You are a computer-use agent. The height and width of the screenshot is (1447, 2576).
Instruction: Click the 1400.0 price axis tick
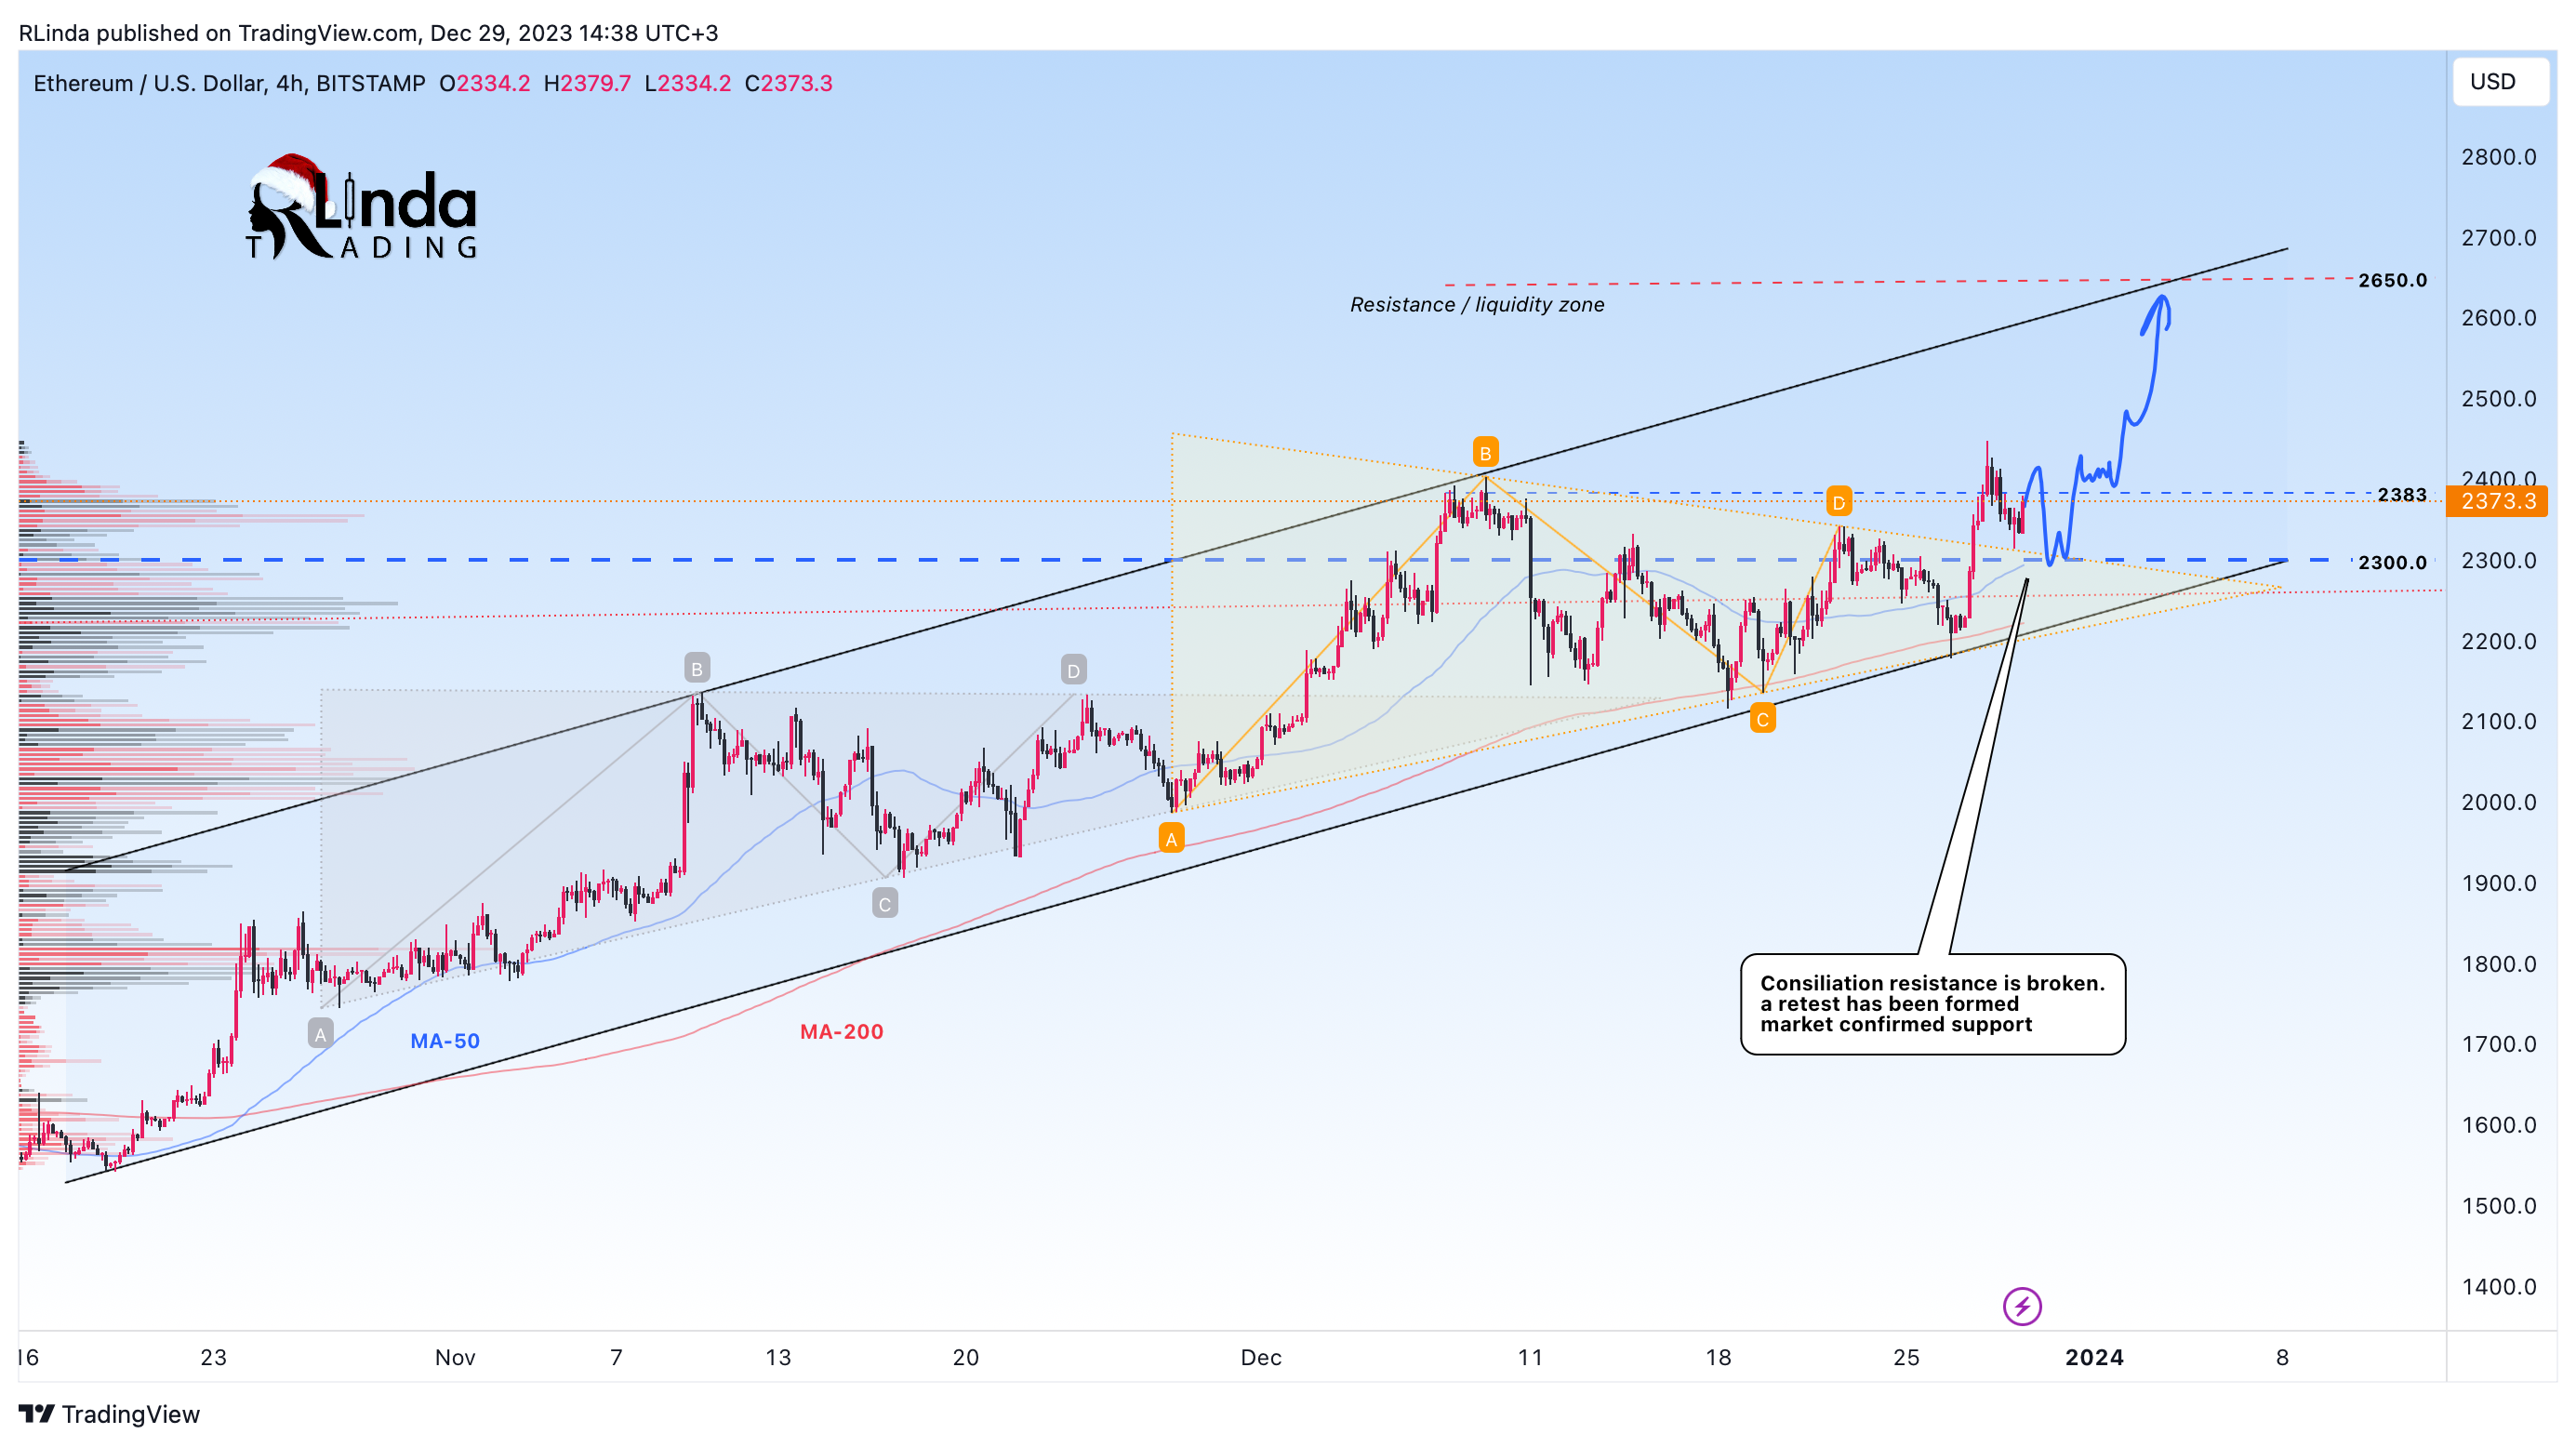(2498, 1286)
